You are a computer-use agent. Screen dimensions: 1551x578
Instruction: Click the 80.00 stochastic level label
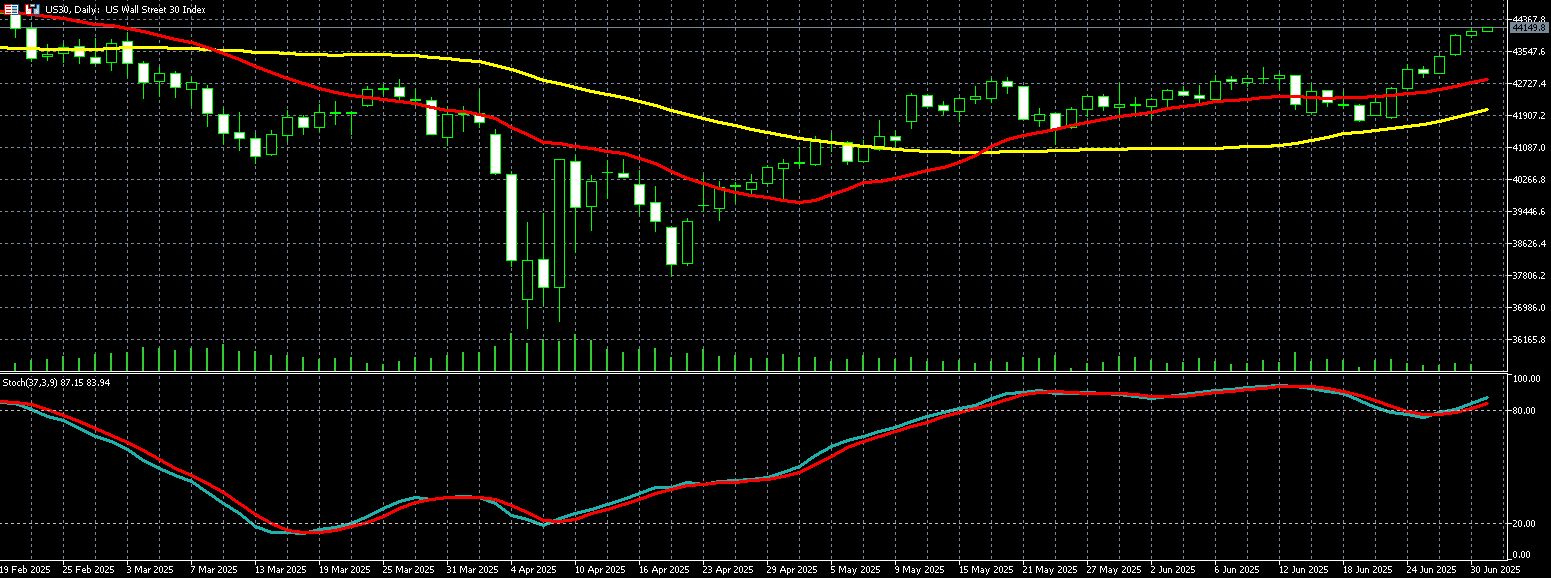pyautogui.click(x=1525, y=411)
